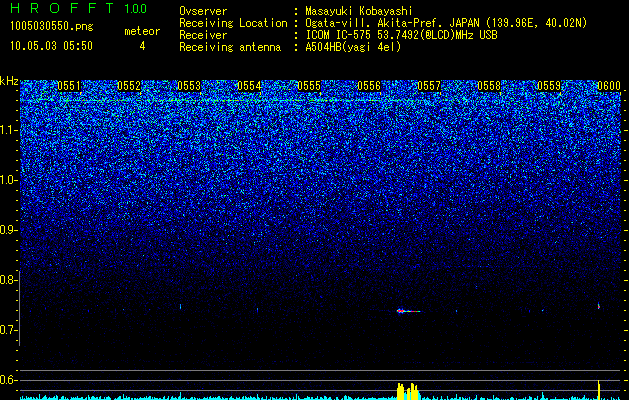Click the version number 1.00
Image resolution: width=629 pixels, height=400 pixels.
click(x=136, y=8)
